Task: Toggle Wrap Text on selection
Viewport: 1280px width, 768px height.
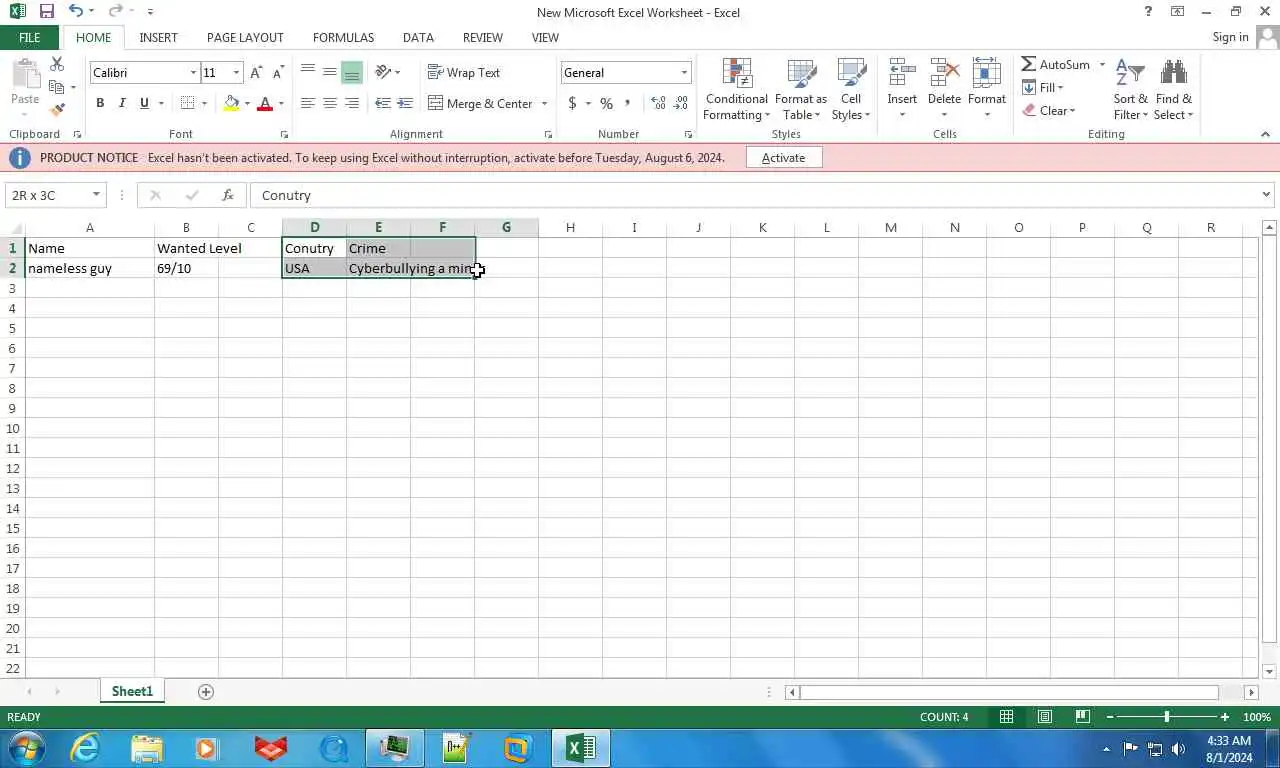Action: (x=464, y=72)
